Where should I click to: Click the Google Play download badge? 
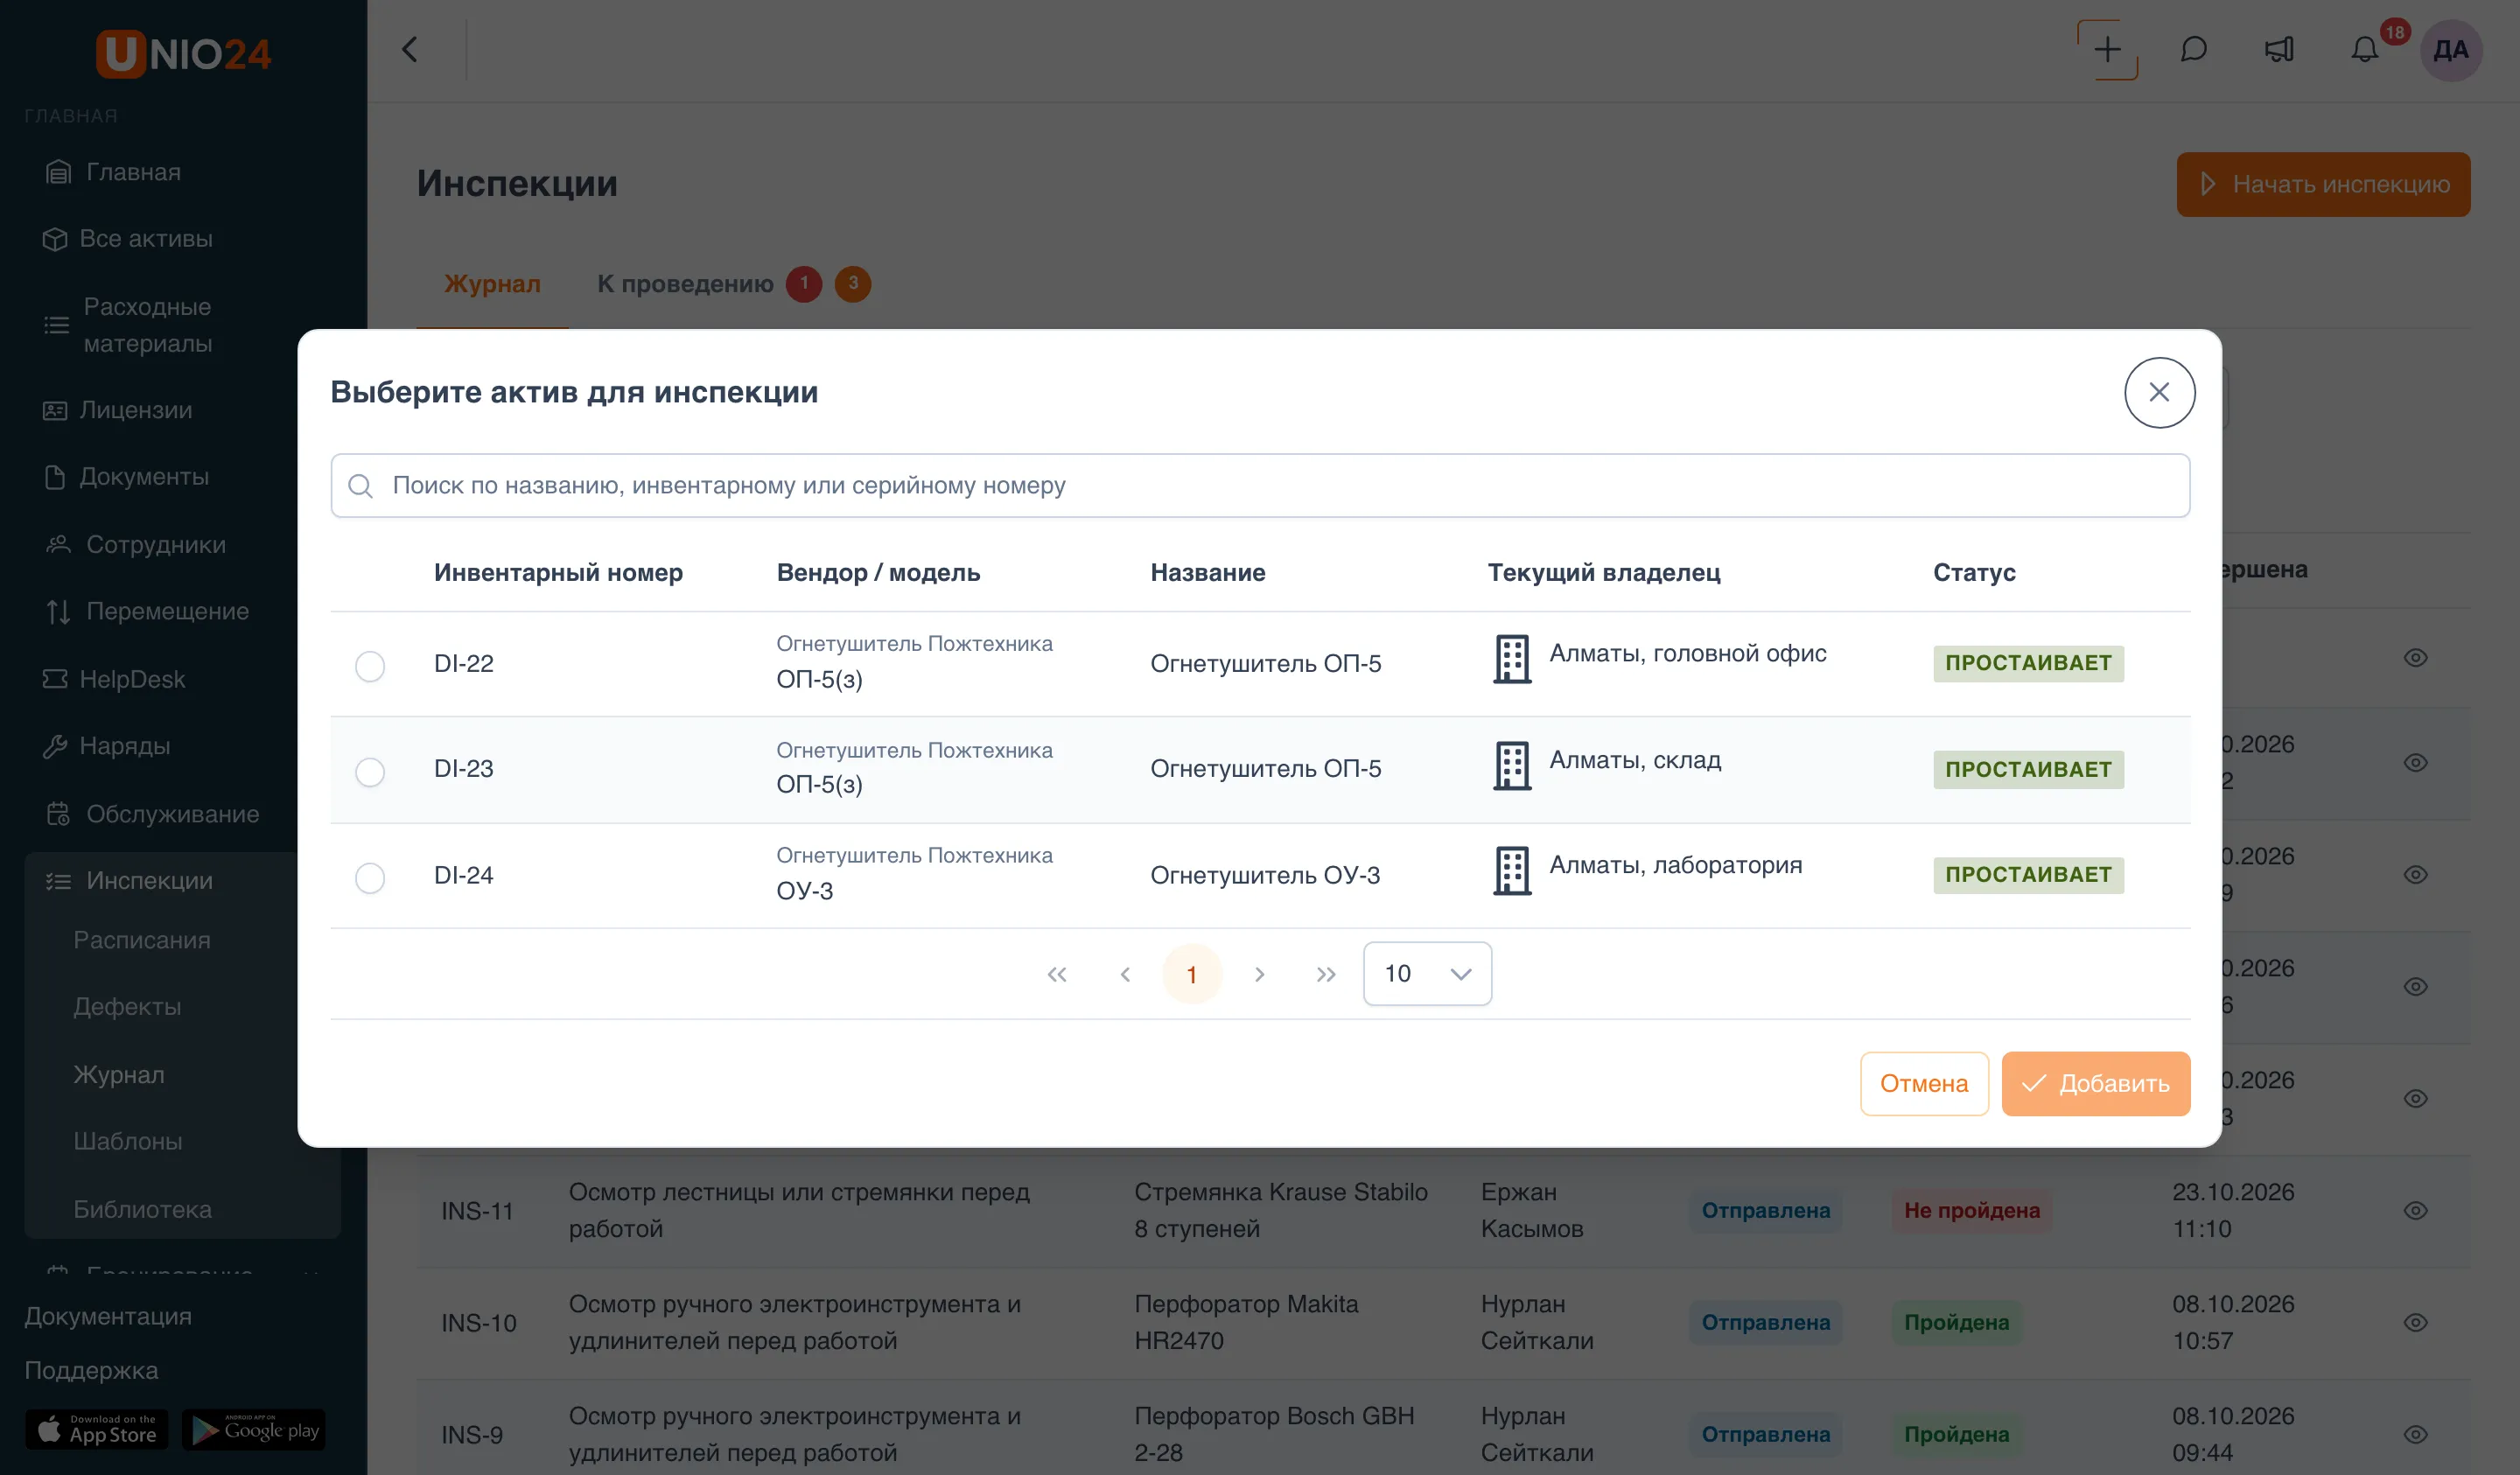254,1430
